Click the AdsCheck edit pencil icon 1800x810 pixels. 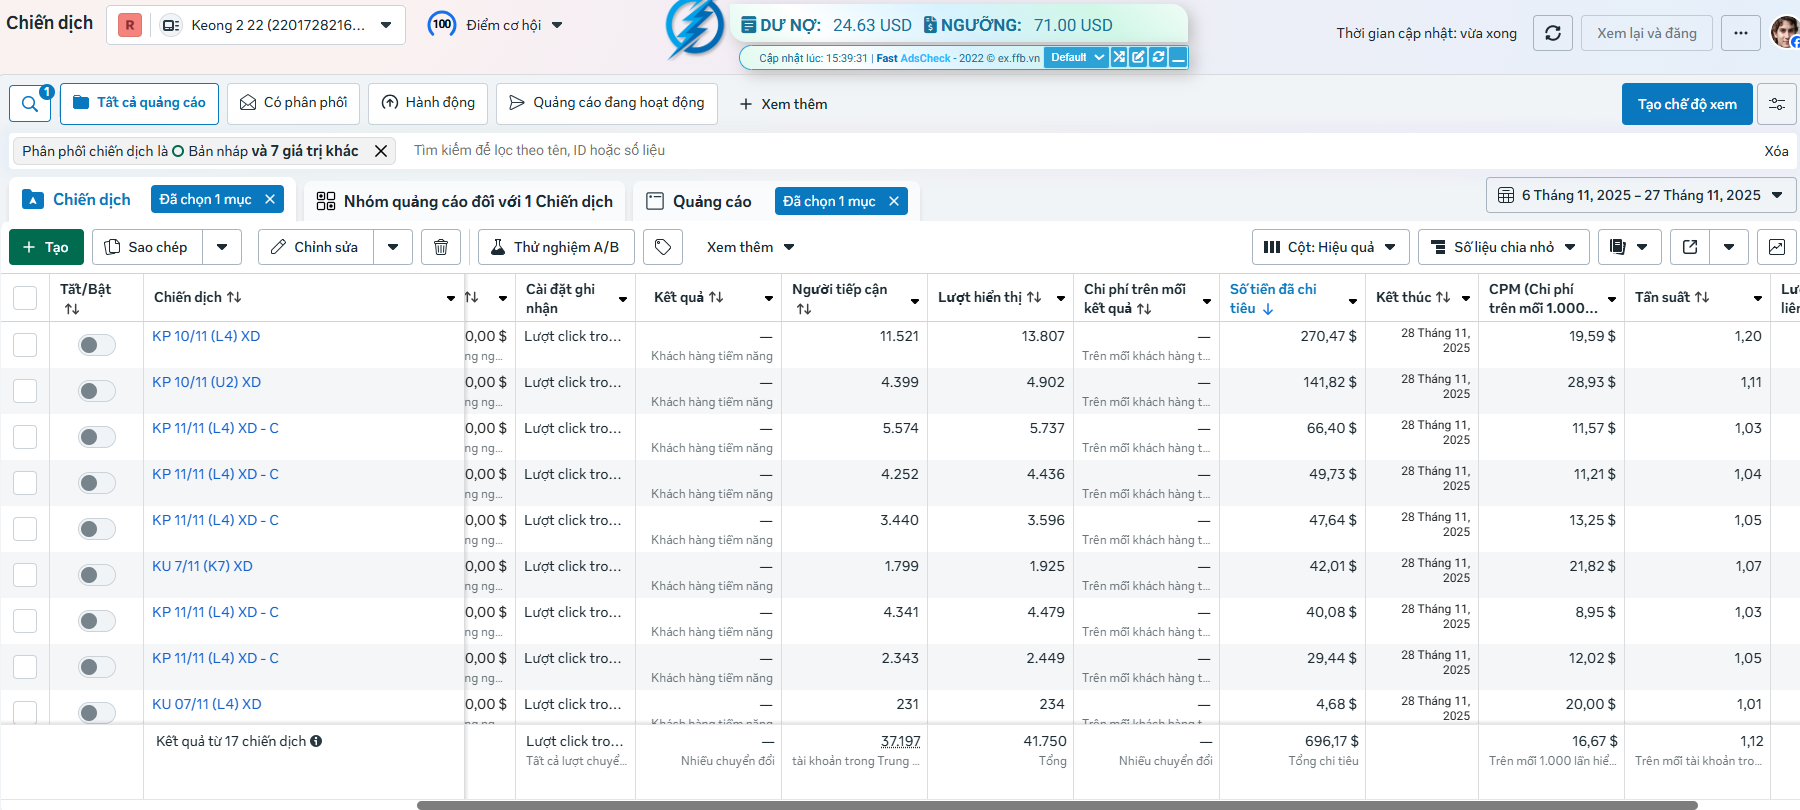[1138, 57]
